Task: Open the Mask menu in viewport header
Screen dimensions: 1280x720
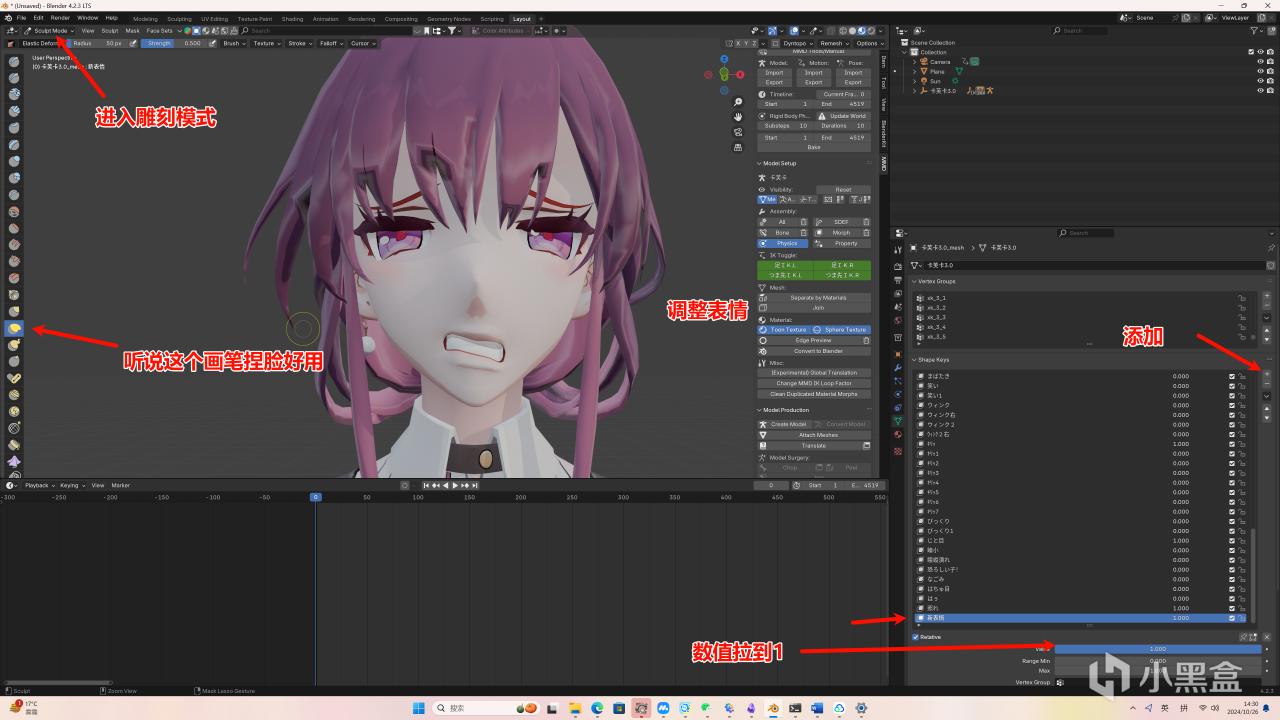Action: click(132, 31)
